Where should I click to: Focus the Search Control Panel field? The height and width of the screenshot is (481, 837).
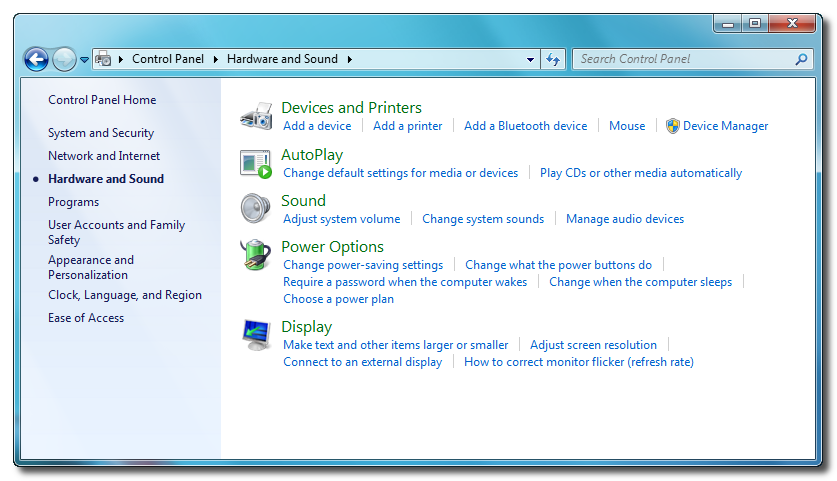[692, 59]
